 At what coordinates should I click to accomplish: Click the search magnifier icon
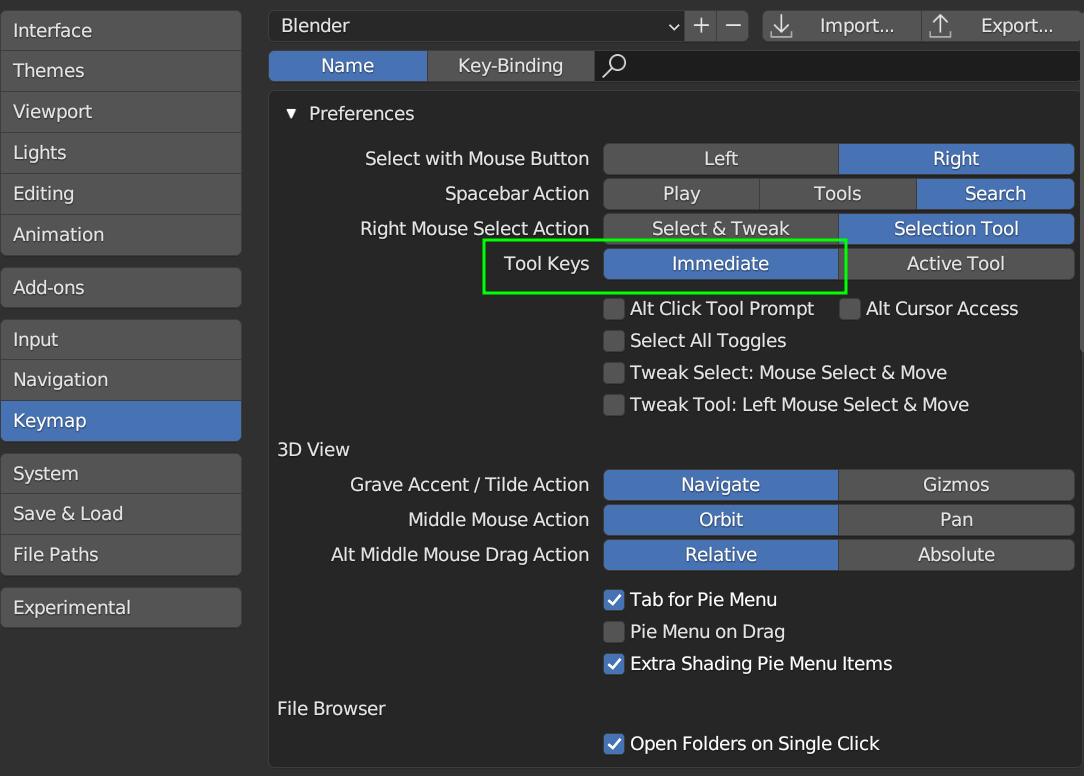pos(613,65)
